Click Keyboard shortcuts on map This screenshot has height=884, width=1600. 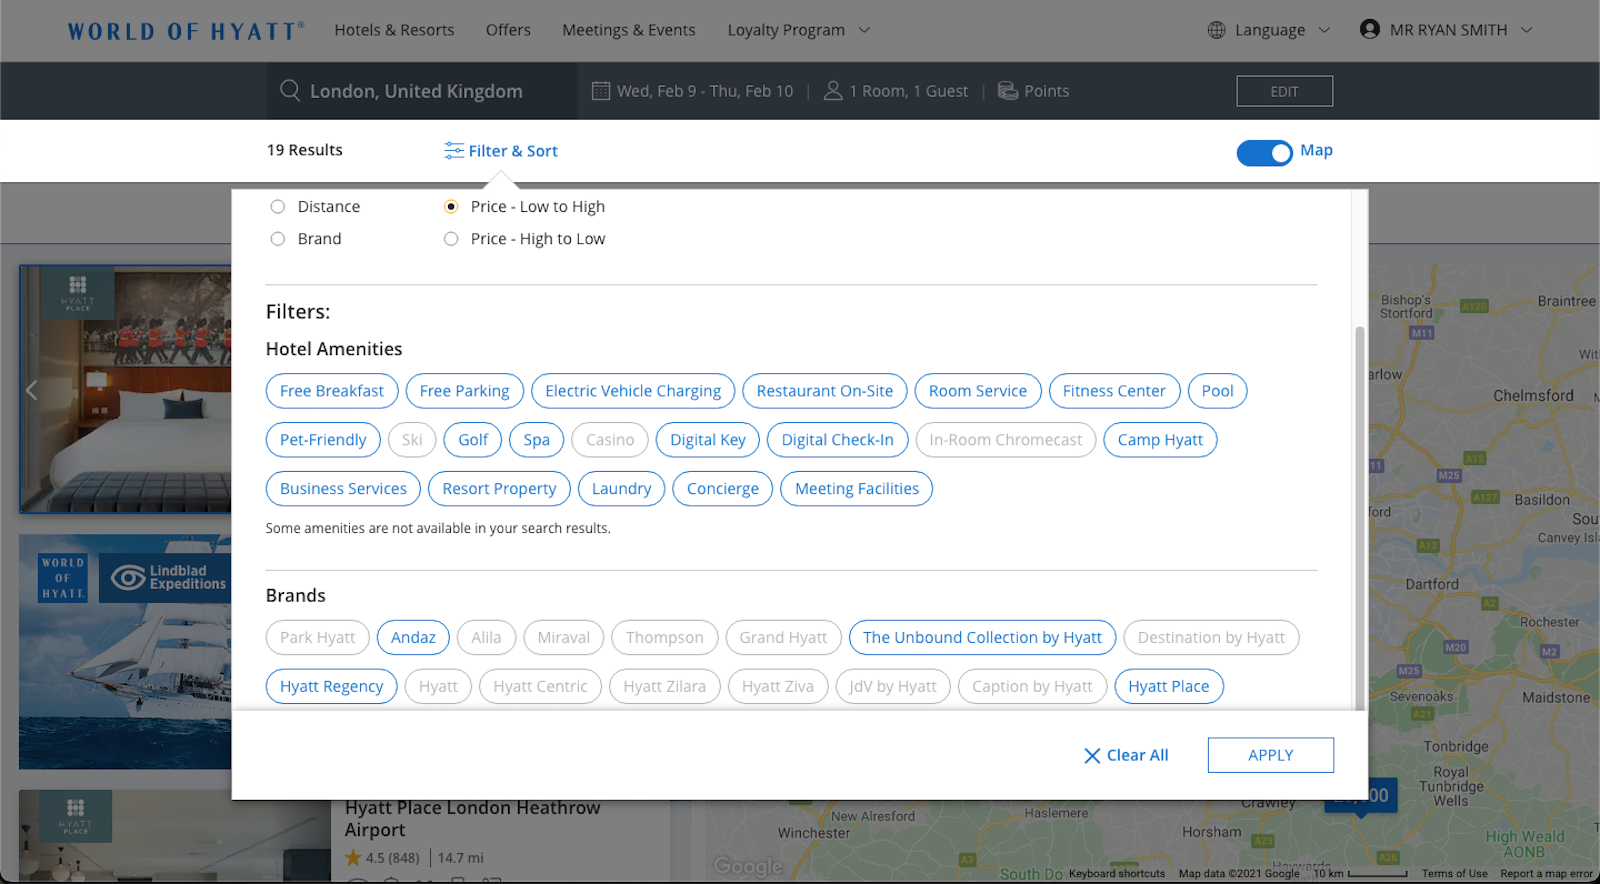click(x=1117, y=874)
